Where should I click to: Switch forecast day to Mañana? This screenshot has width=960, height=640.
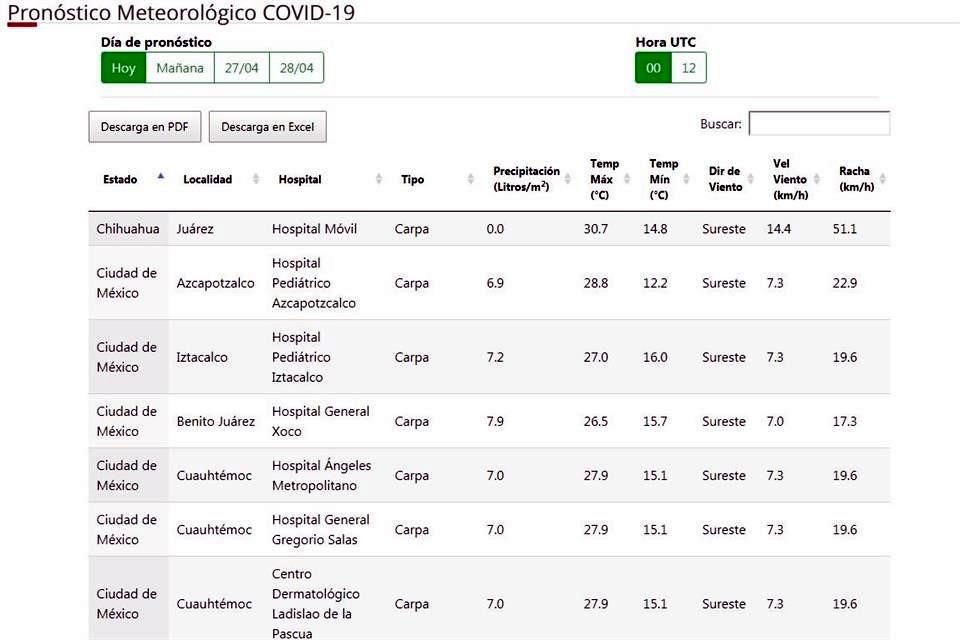pyautogui.click(x=180, y=68)
